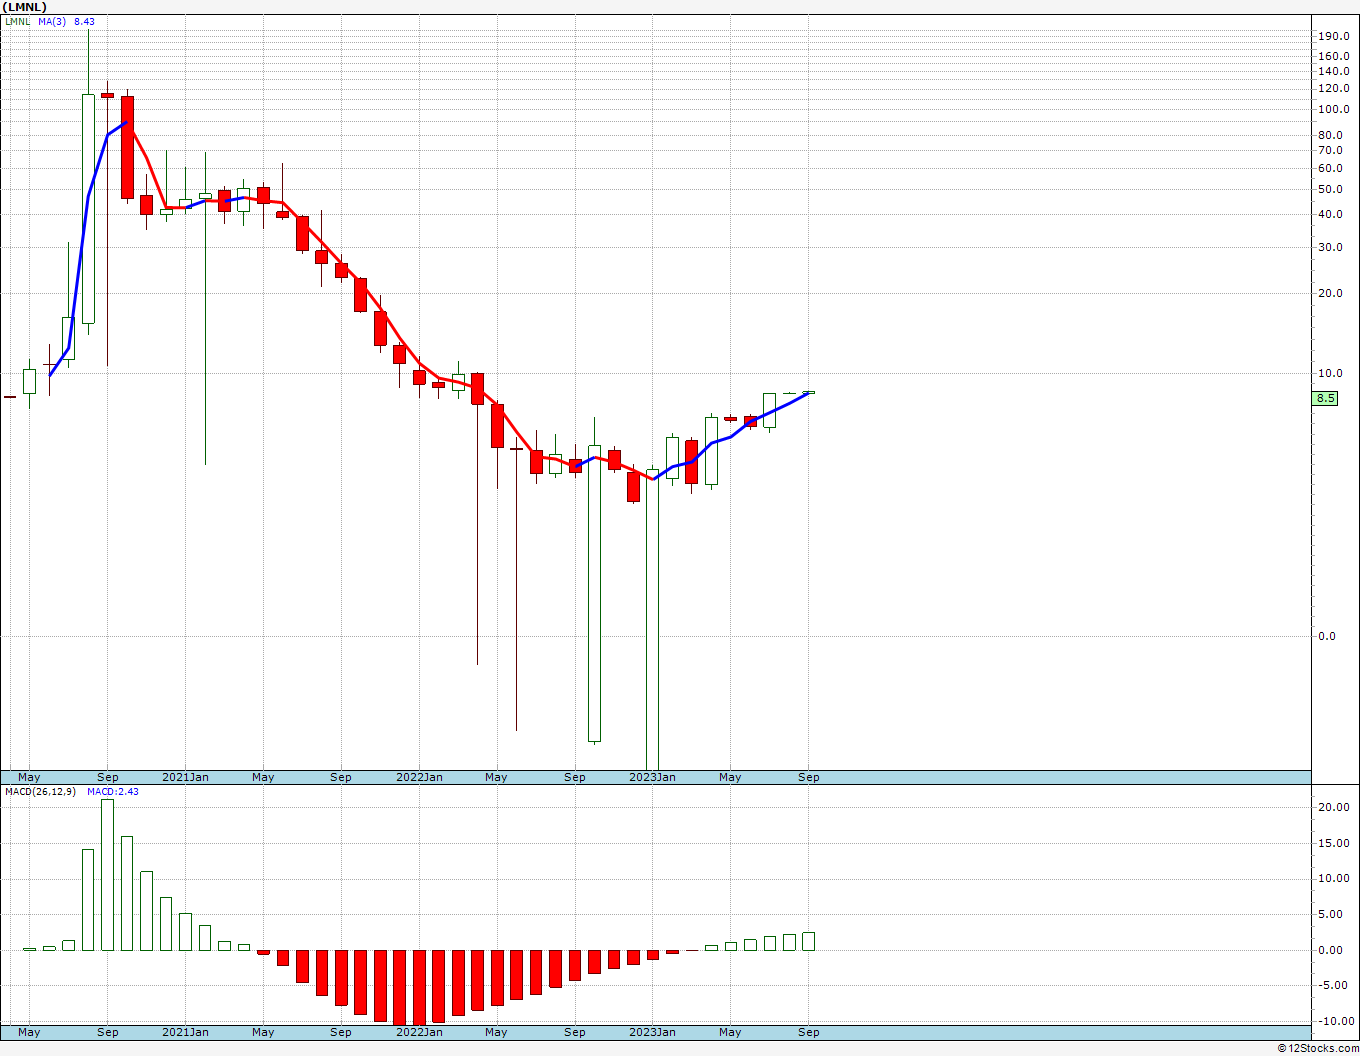Click the 30.0 price axis label
The image size is (1360, 1056).
[x=1331, y=248]
